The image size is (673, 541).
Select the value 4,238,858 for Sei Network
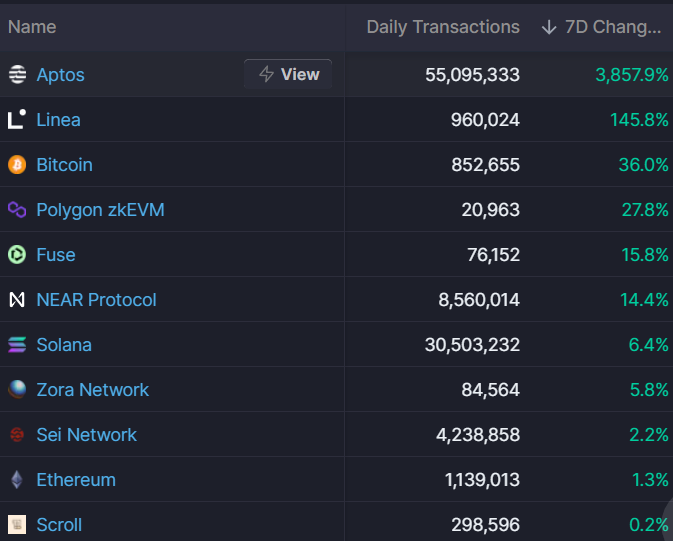coord(478,435)
